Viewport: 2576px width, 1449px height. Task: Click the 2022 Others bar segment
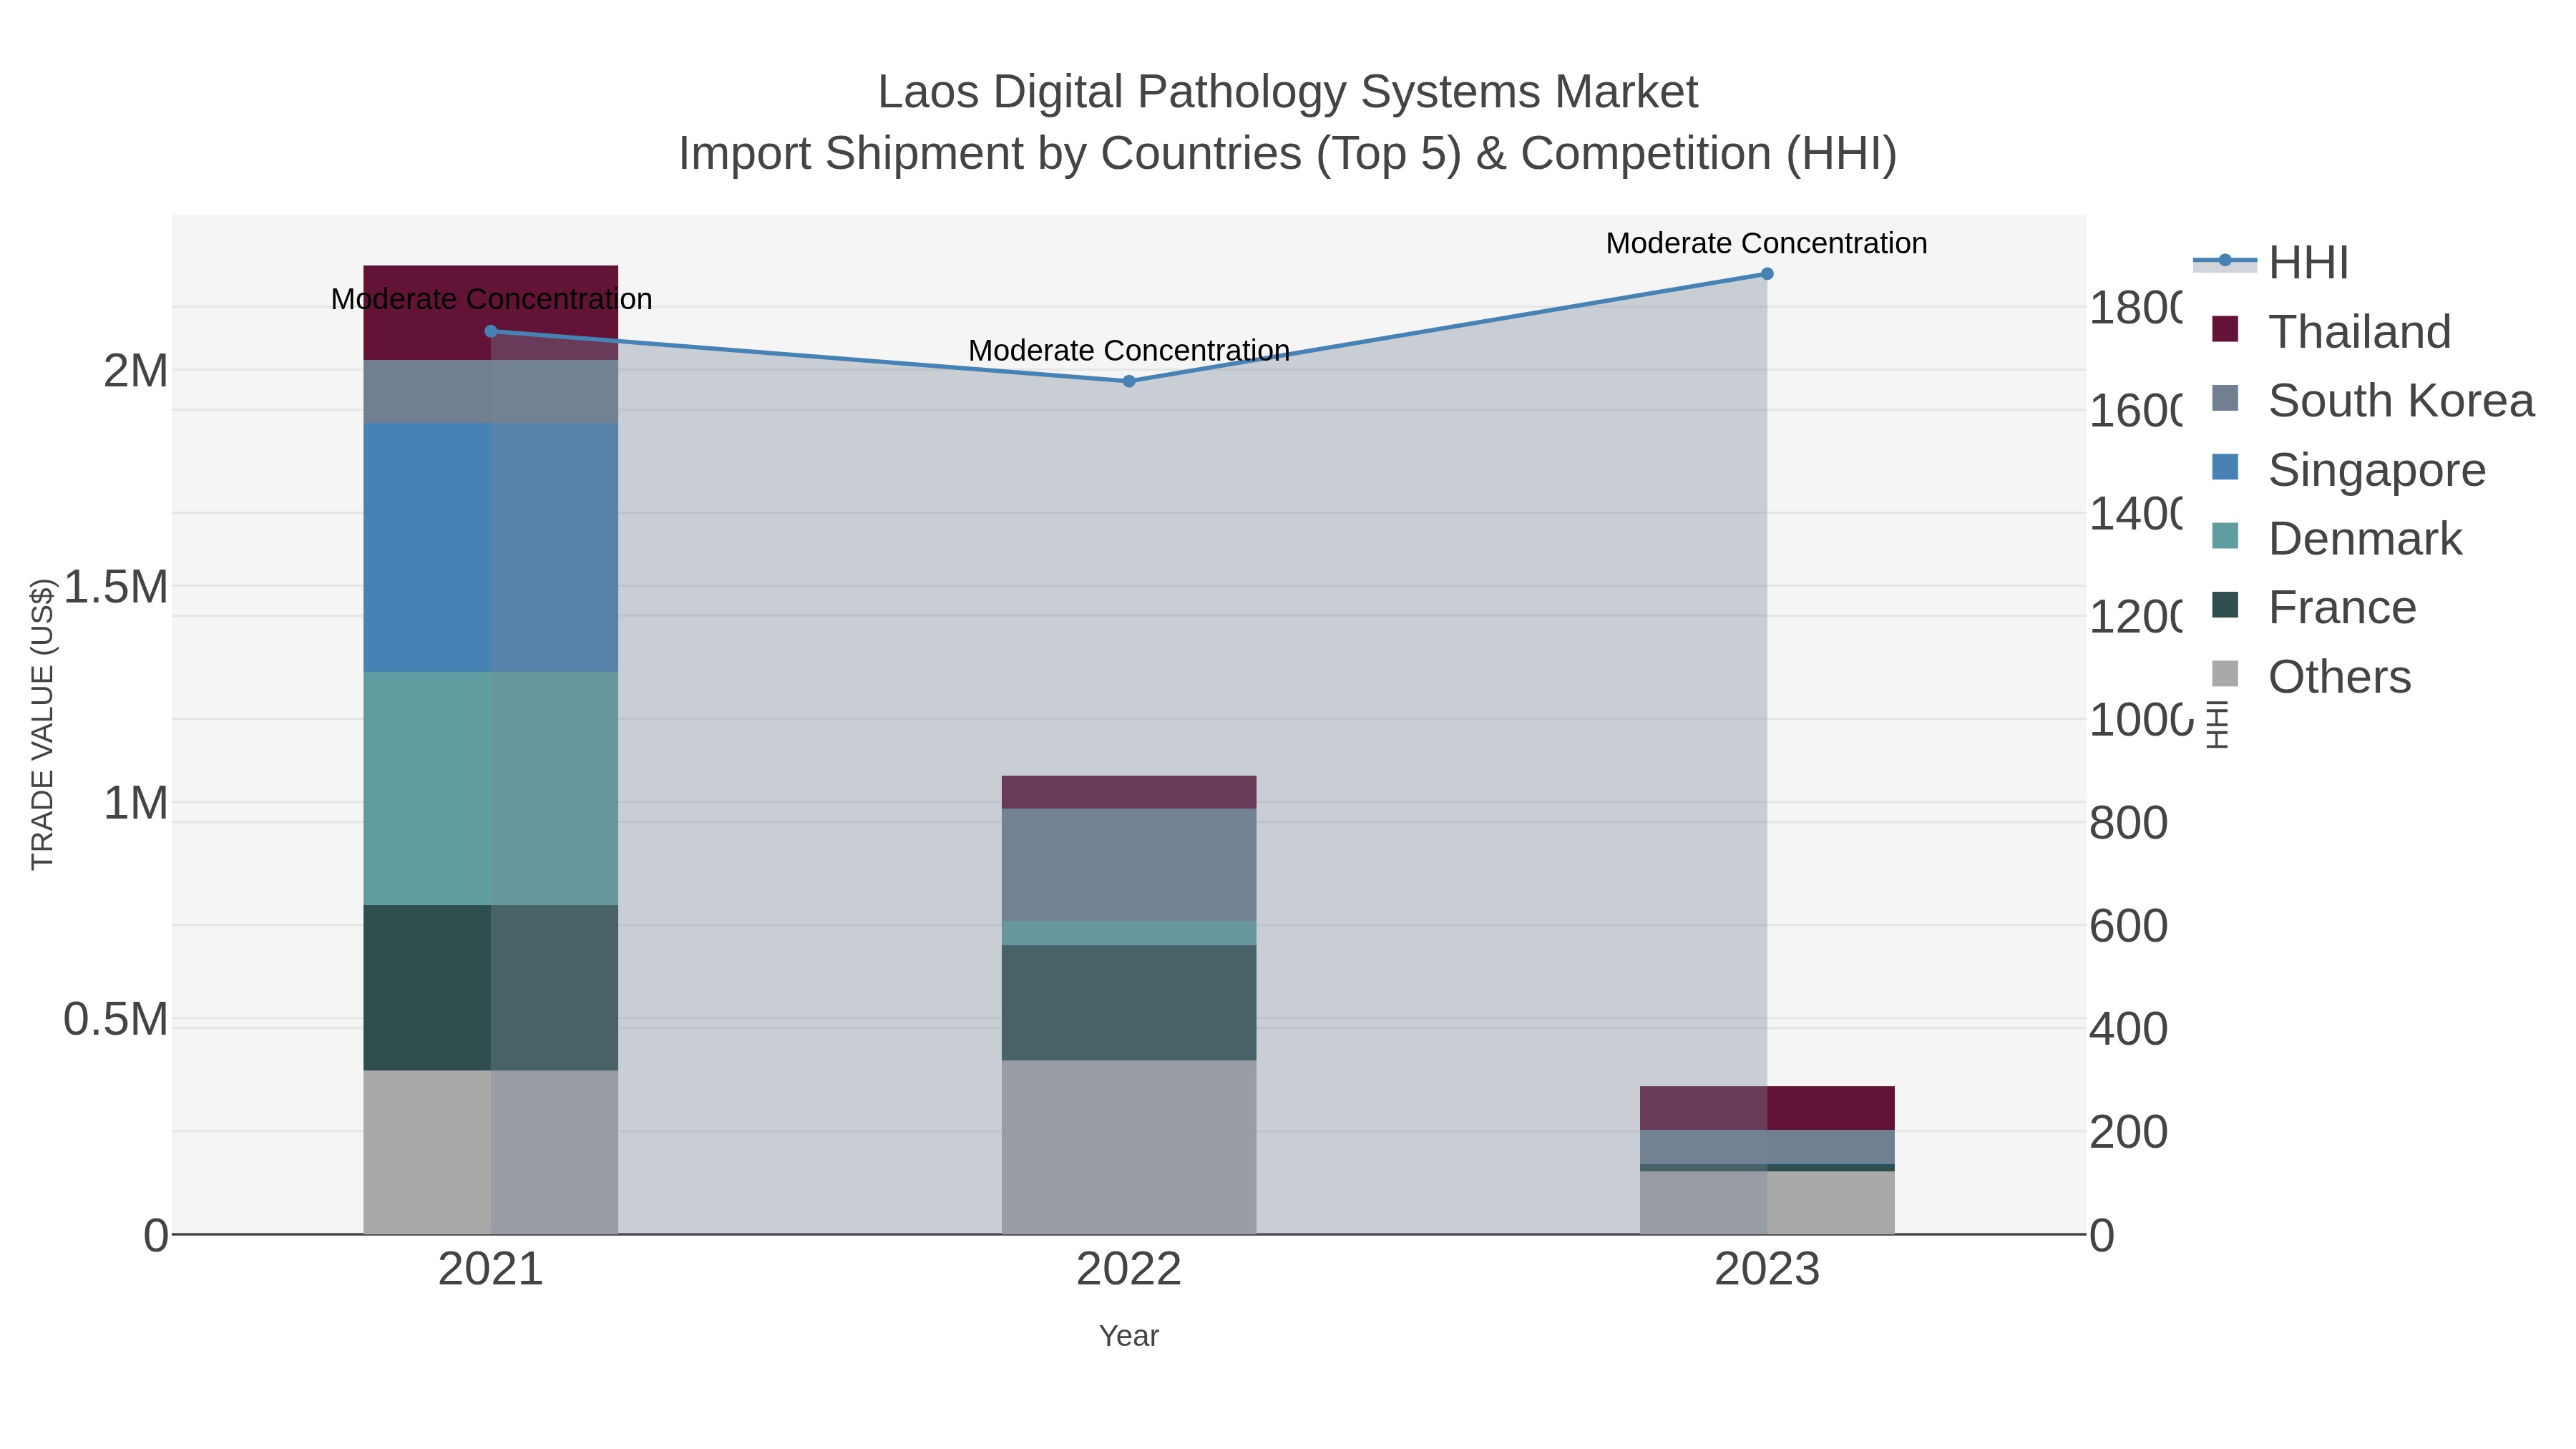[1129, 1147]
